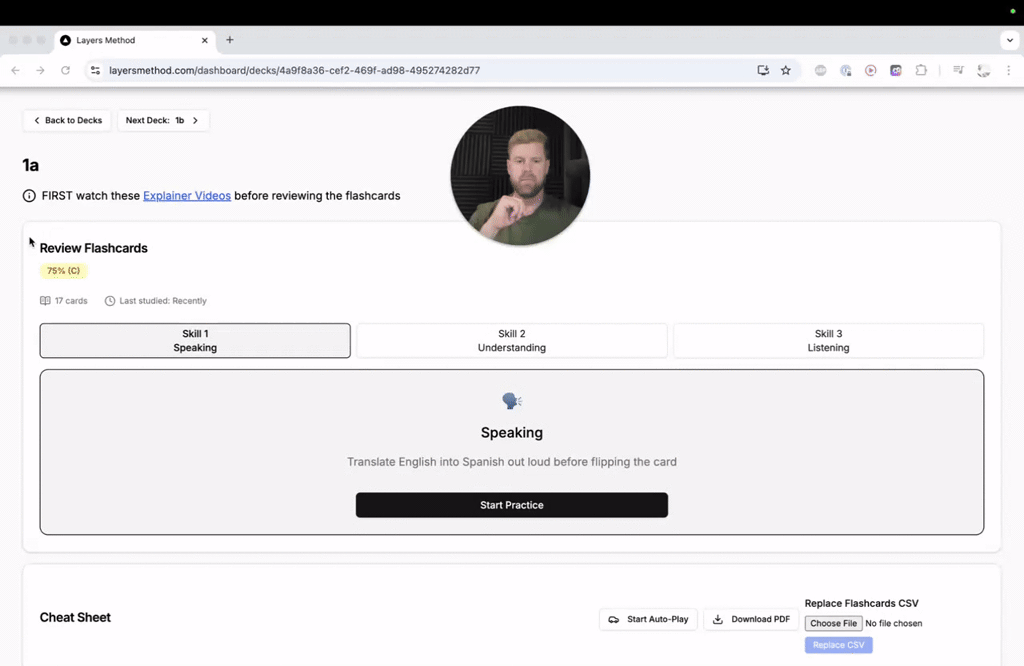The height and width of the screenshot is (666, 1024).
Task: Click Choose File under Replace Flashcards CSV
Action: [x=833, y=622]
